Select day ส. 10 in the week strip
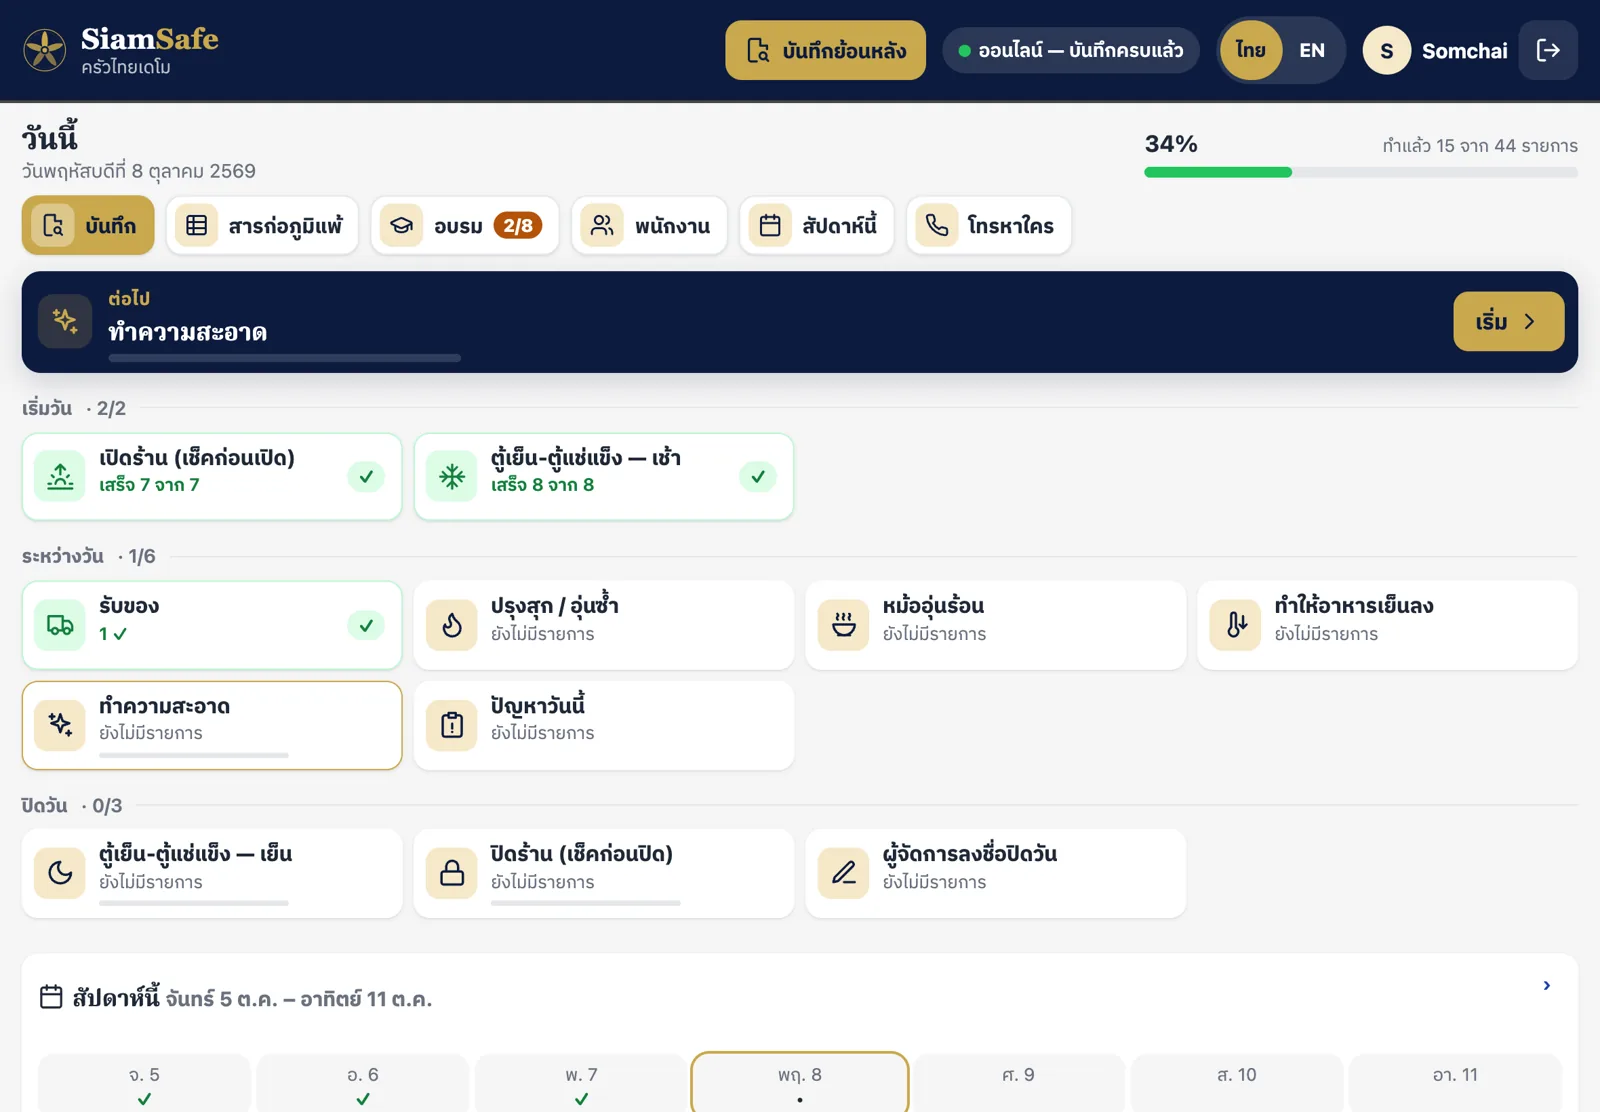Viewport: 1600px width, 1112px height. (x=1237, y=1083)
